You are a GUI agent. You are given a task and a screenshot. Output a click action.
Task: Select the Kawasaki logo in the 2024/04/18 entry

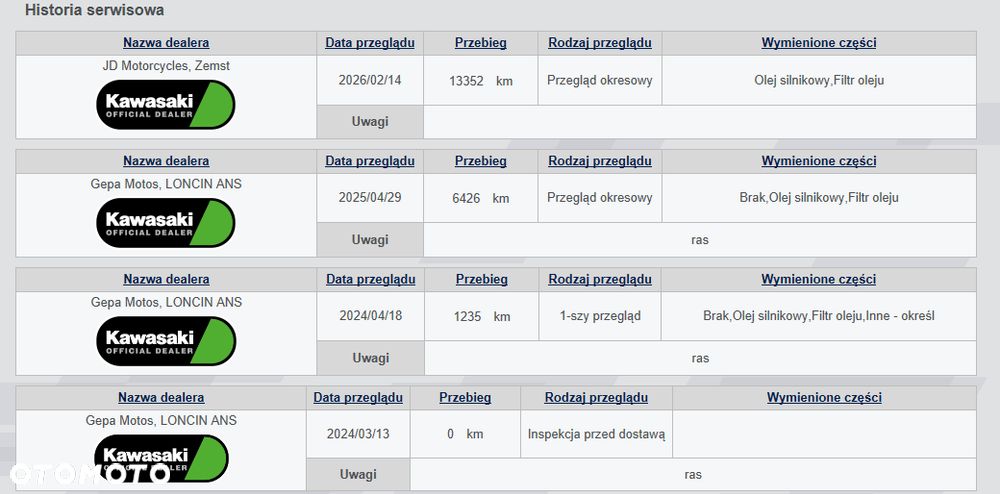point(166,341)
